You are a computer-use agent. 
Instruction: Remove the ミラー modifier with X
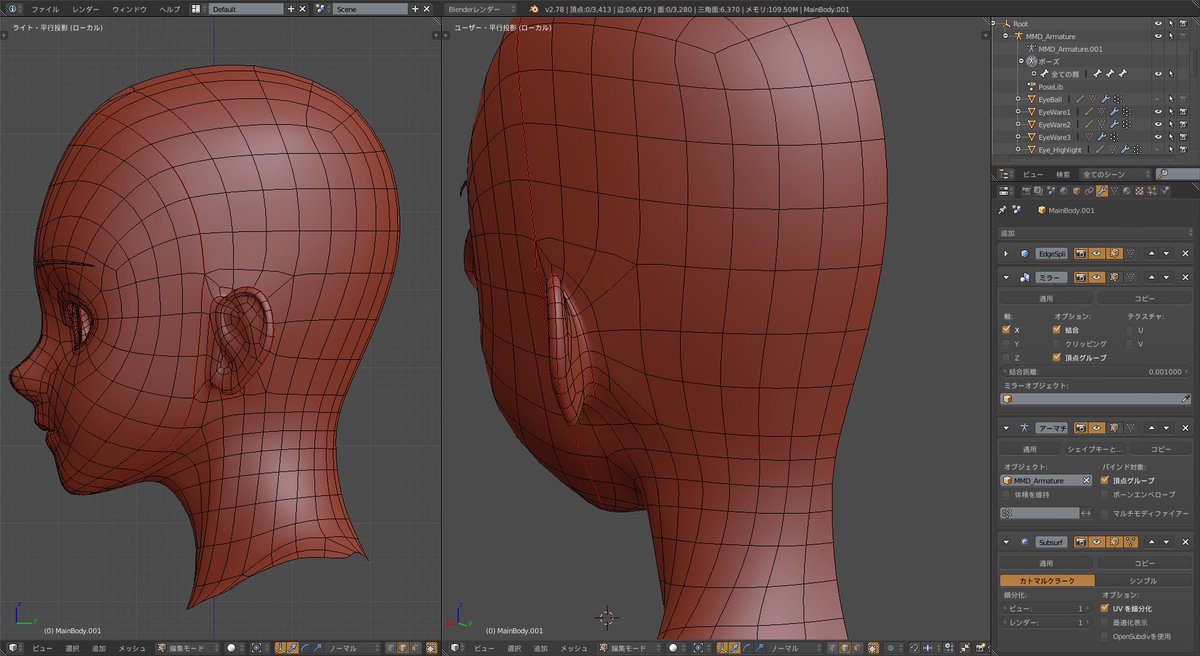coord(1184,277)
